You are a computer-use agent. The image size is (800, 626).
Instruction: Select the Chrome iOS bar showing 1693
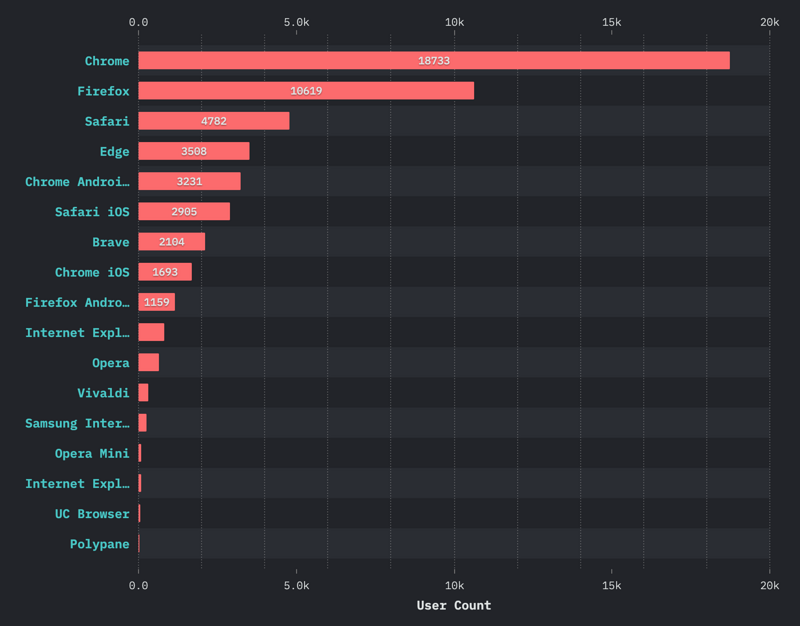click(165, 272)
